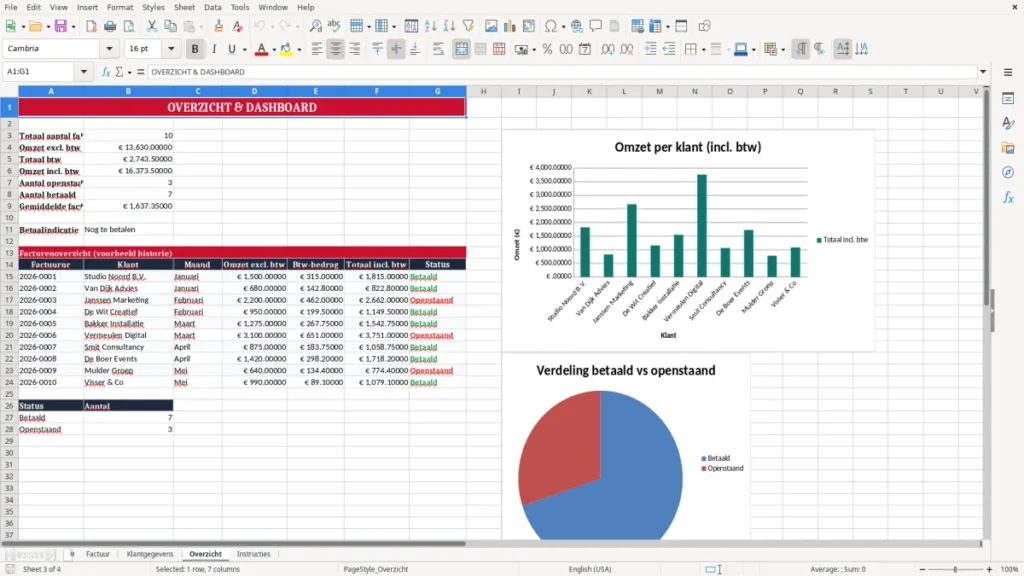The width and height of the screenshot is (1024, 576).
Task: Switch to the Klantgegevens sheet tab
Action: click(150, 554)
